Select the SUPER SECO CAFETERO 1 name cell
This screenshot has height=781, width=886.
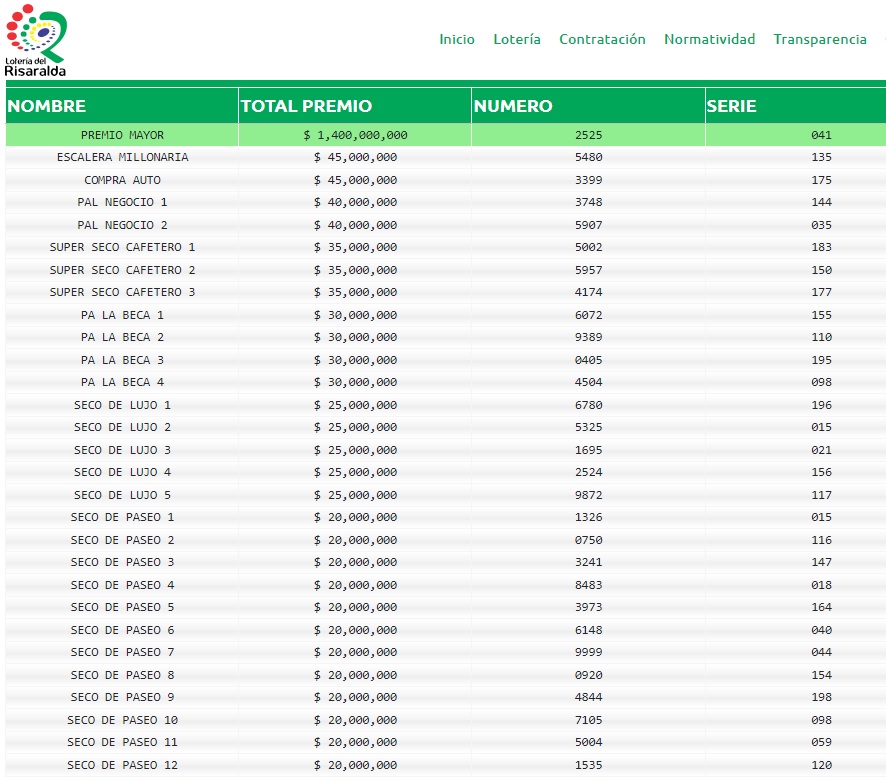click(122, 247)
